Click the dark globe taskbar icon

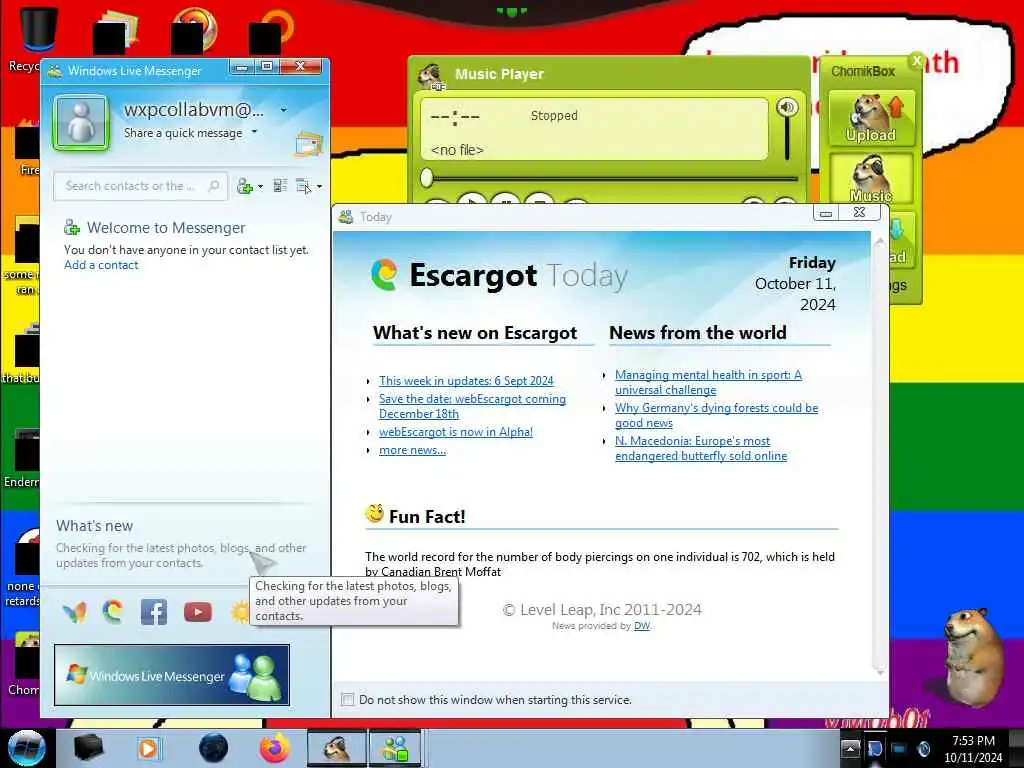(x=214, y=748)
